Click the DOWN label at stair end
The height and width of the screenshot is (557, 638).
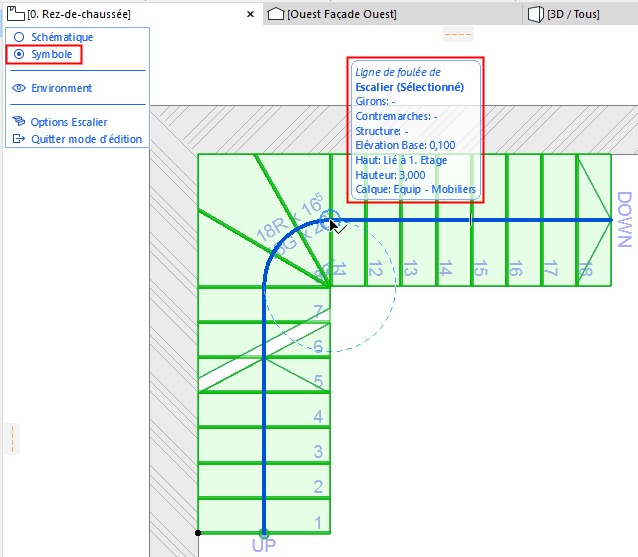click(x=625, y=220)
